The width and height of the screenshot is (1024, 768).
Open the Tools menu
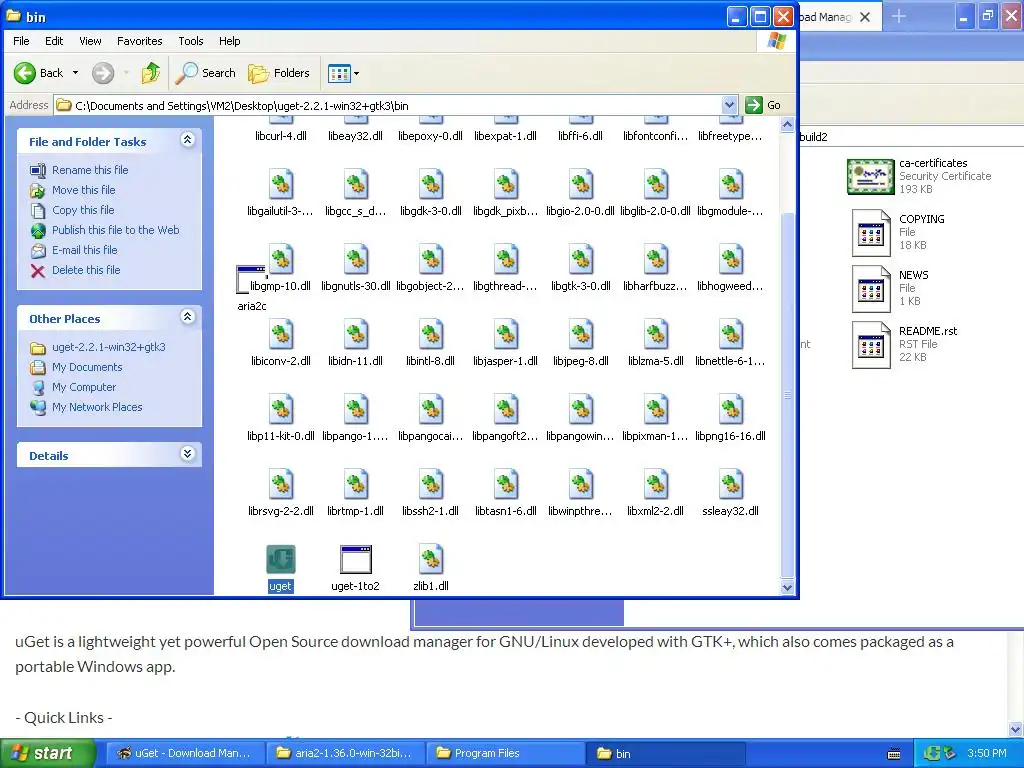[191, 41]
